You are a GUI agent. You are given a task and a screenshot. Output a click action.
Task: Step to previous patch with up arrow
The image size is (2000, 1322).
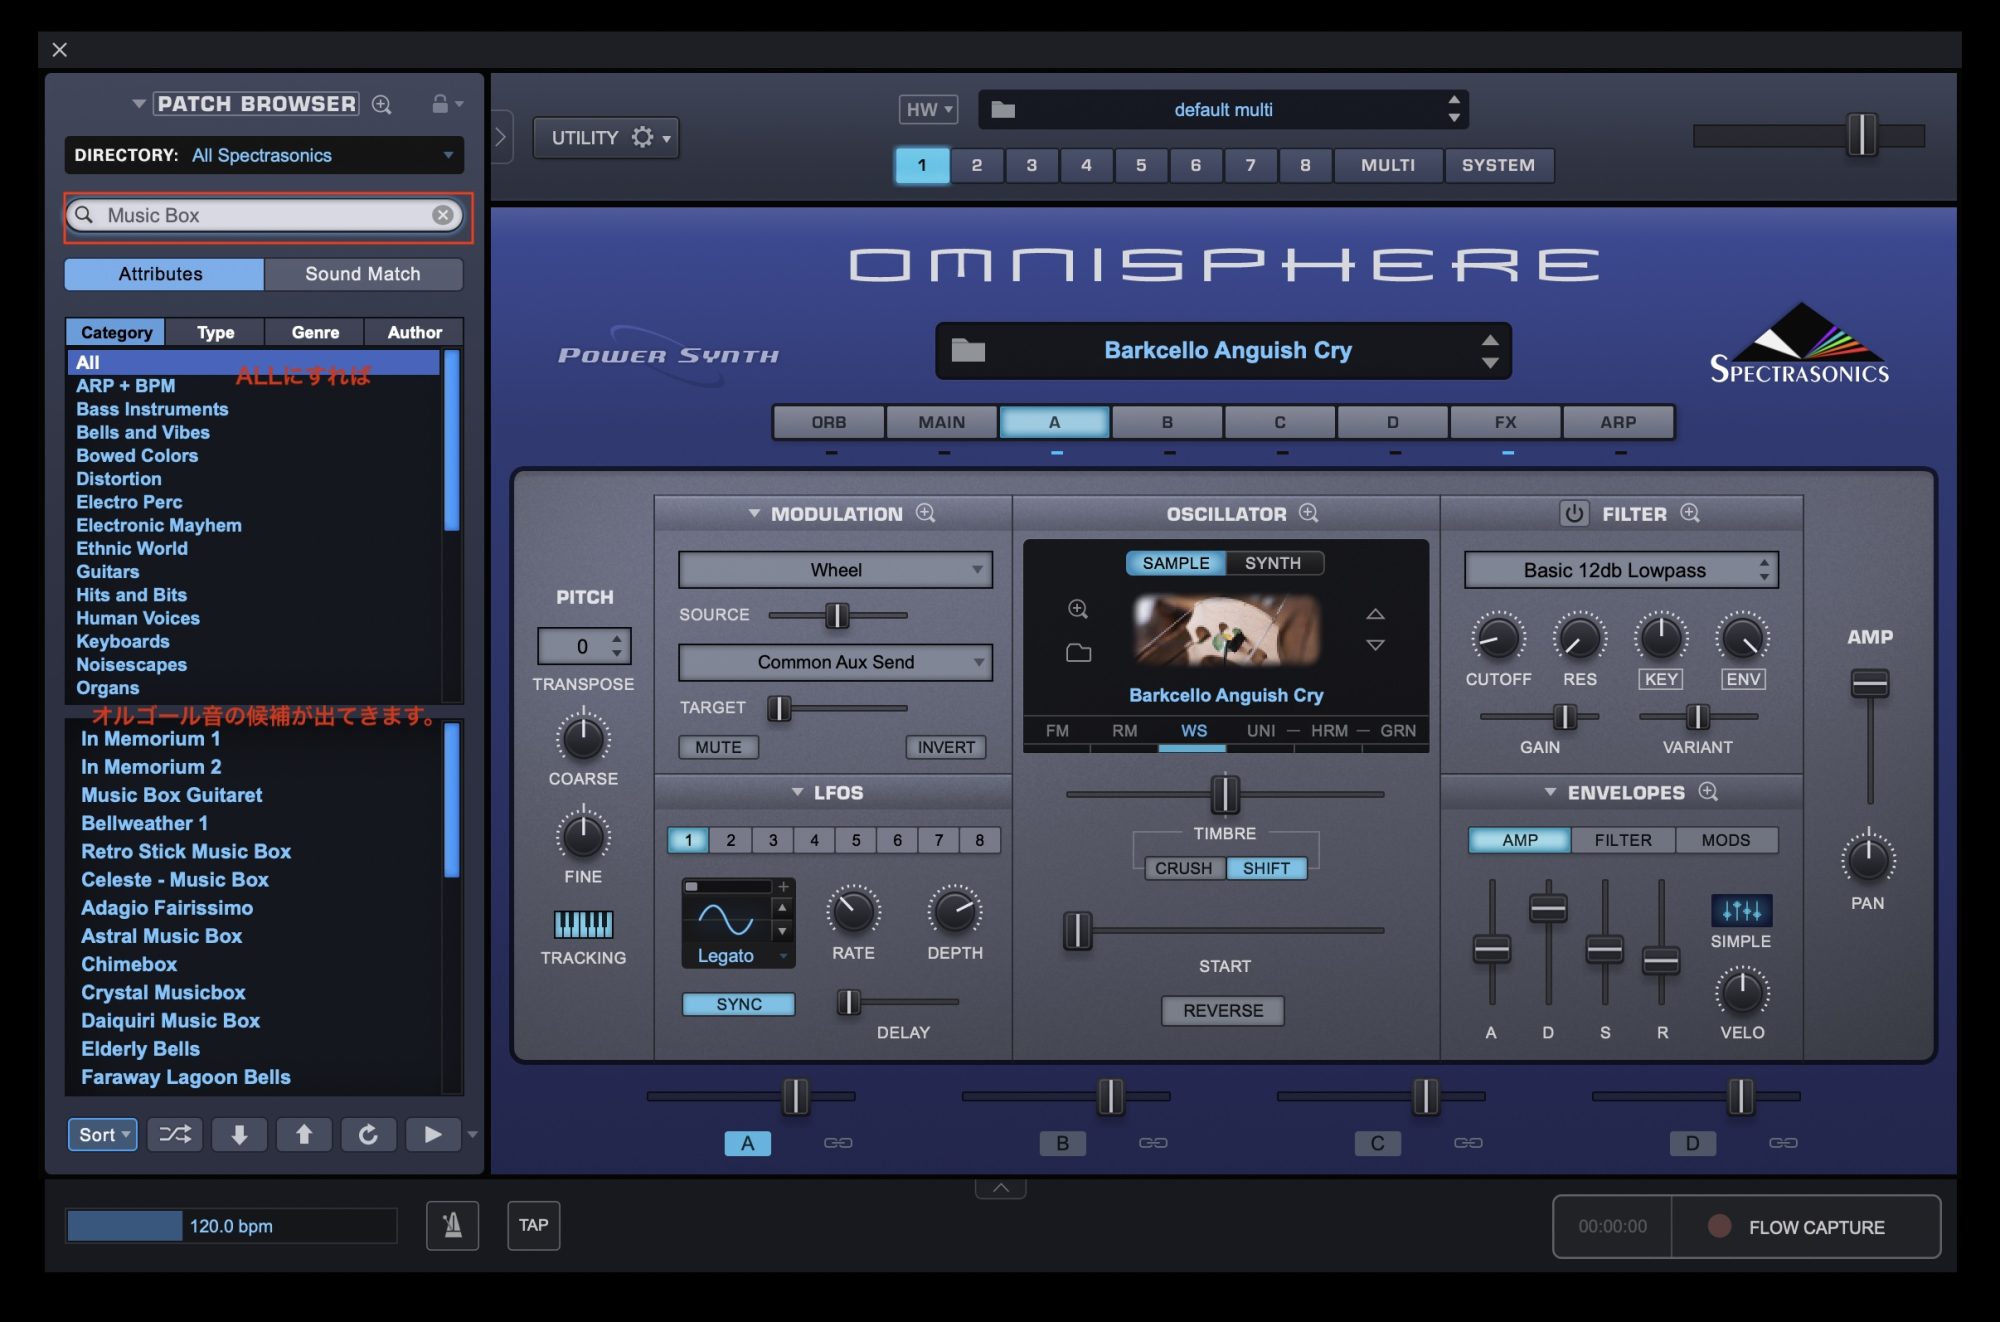click(304, 1134)
